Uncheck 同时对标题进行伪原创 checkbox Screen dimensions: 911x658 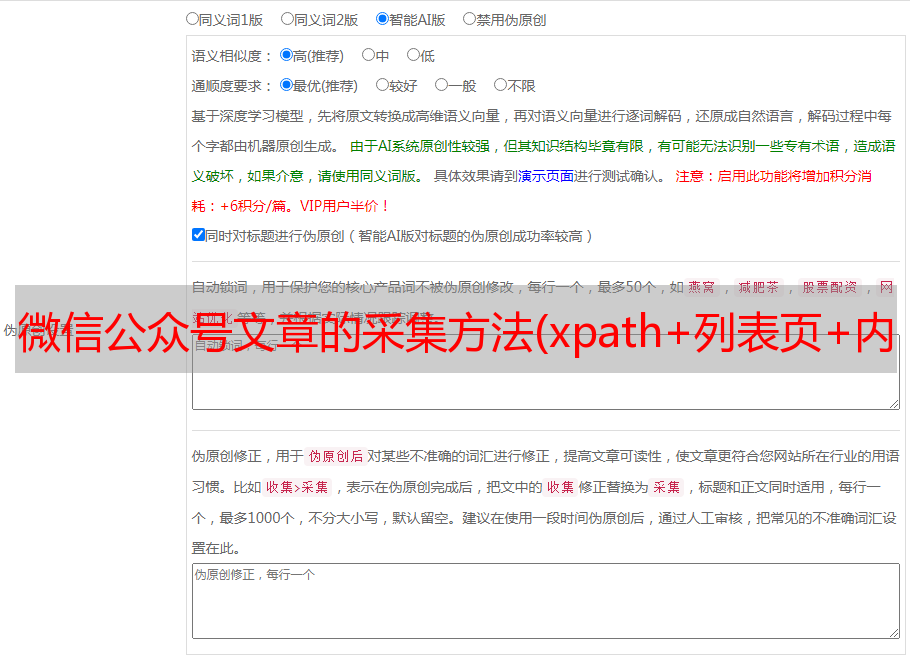pos(198,235)
